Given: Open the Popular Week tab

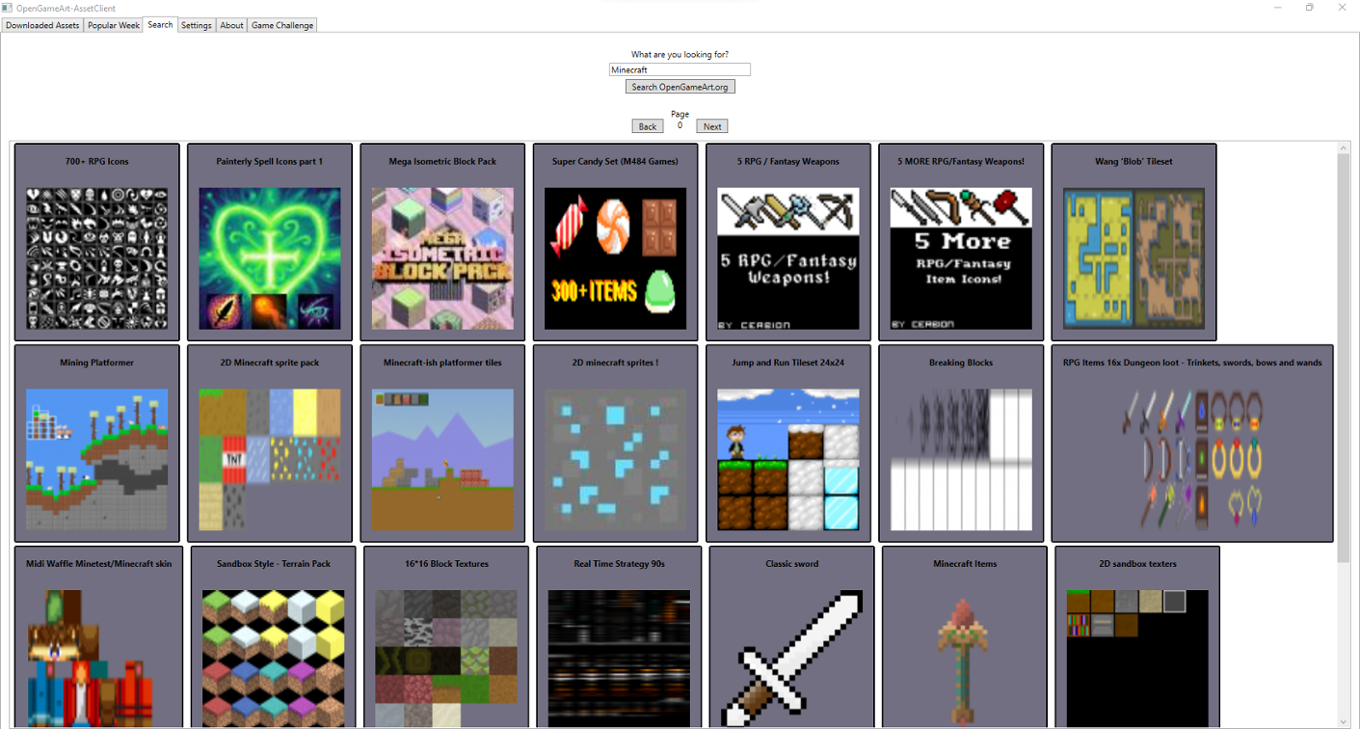Looking at the screenshot, I should tap(113, 25).
